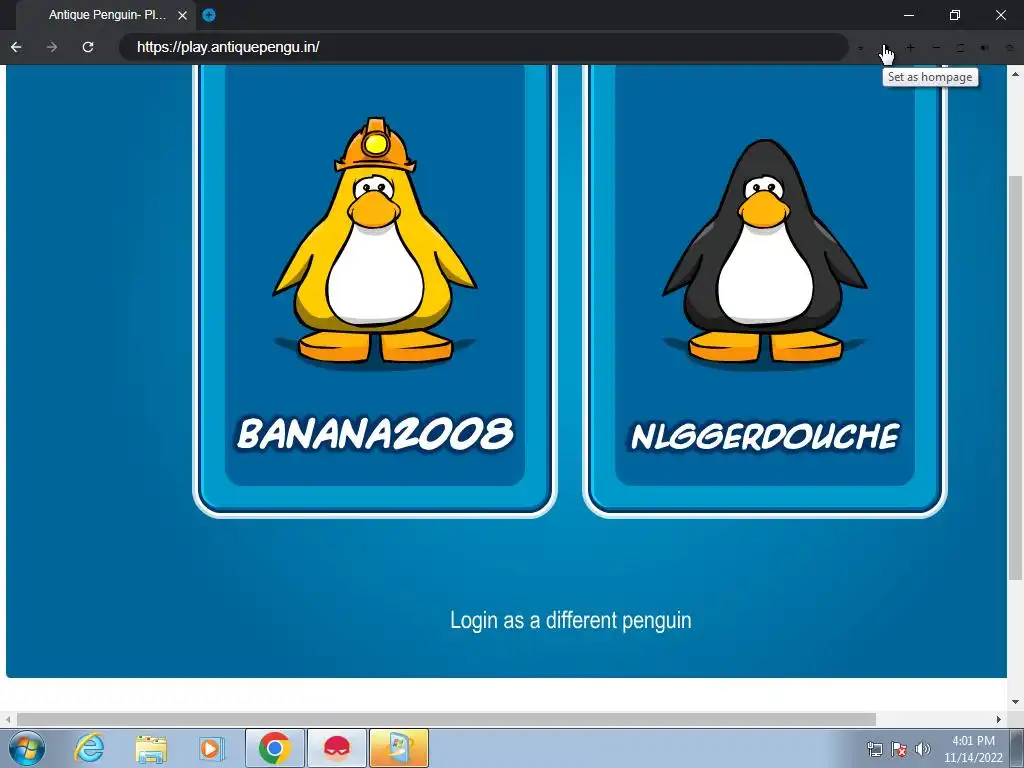The image size is (1024, 768).
Task: Minimize the browser window
Action: pos(908,15)
